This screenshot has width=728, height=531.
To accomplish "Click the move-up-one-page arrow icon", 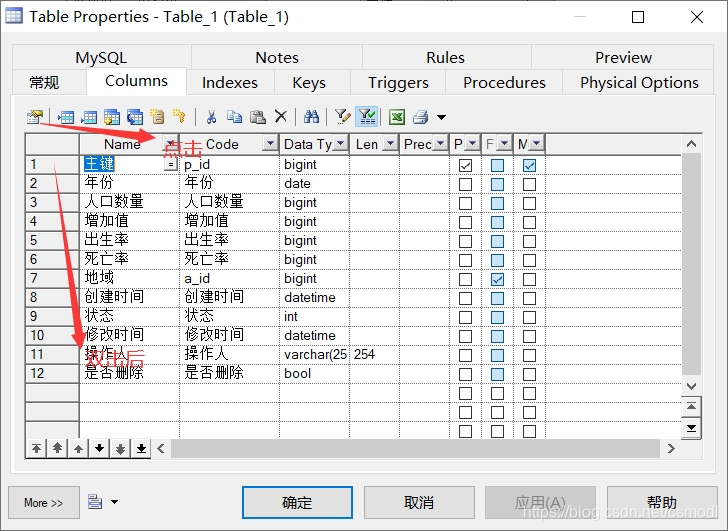I will click(57, 448).
